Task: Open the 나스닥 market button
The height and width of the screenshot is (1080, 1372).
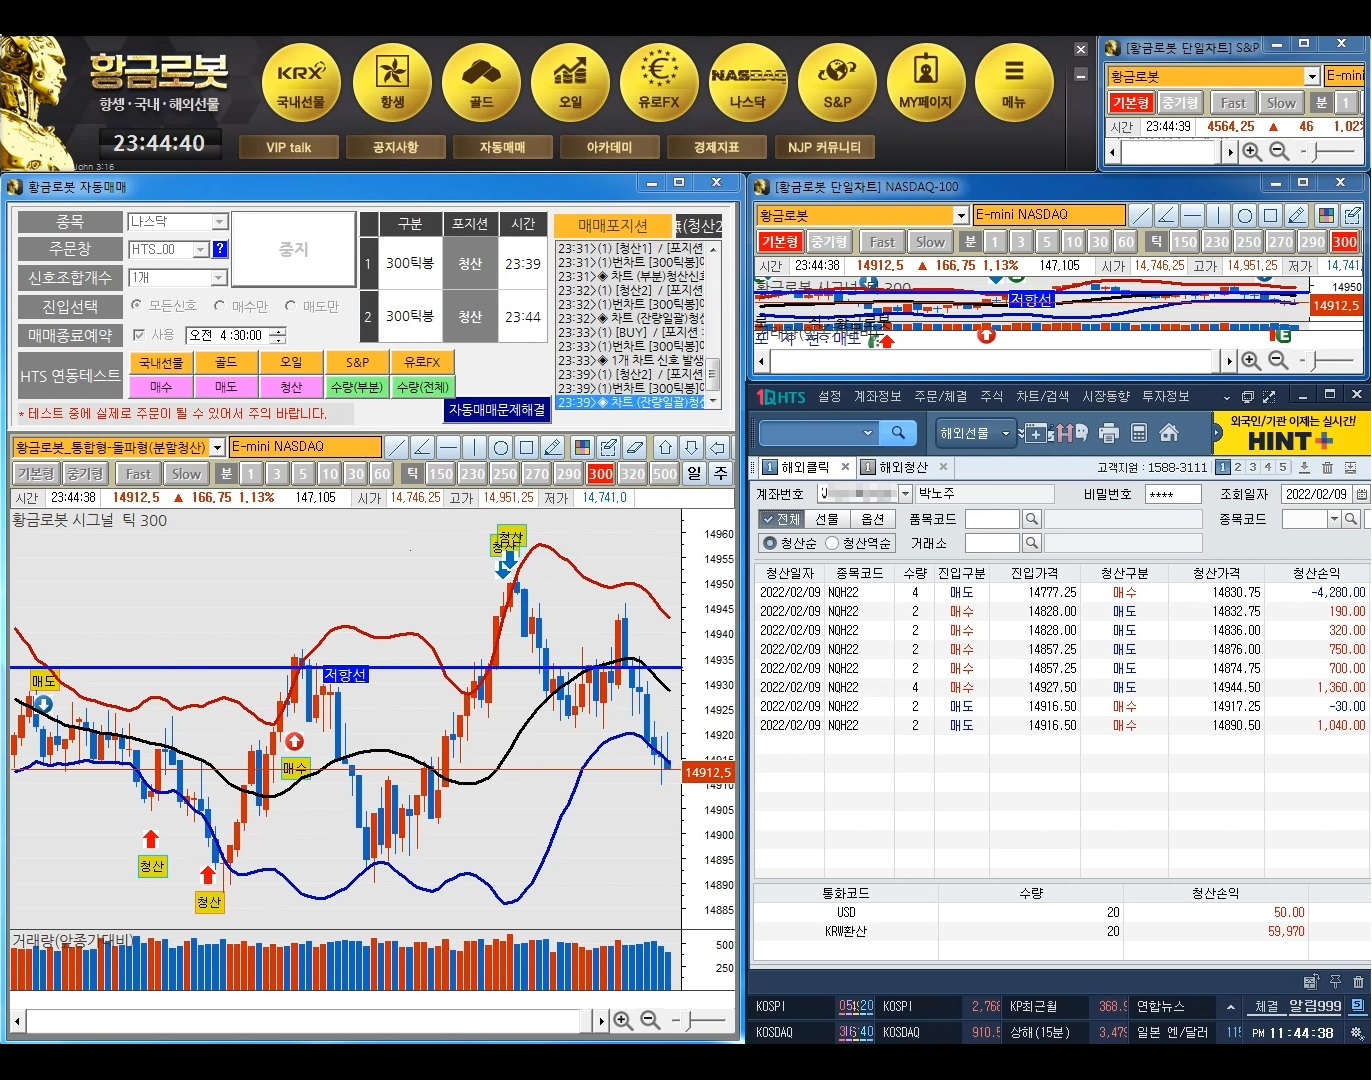Action: click(x=748, y=83)
